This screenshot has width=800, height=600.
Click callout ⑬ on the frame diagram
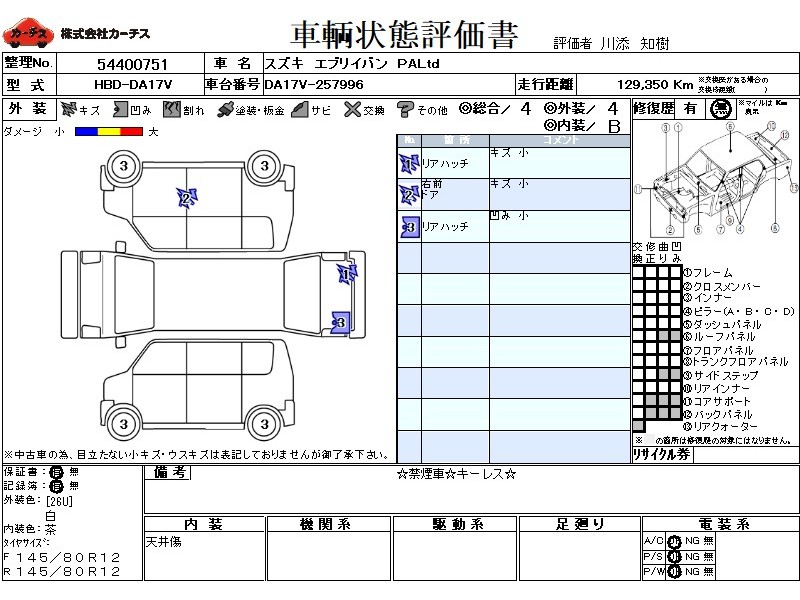[x=794, y=188]
